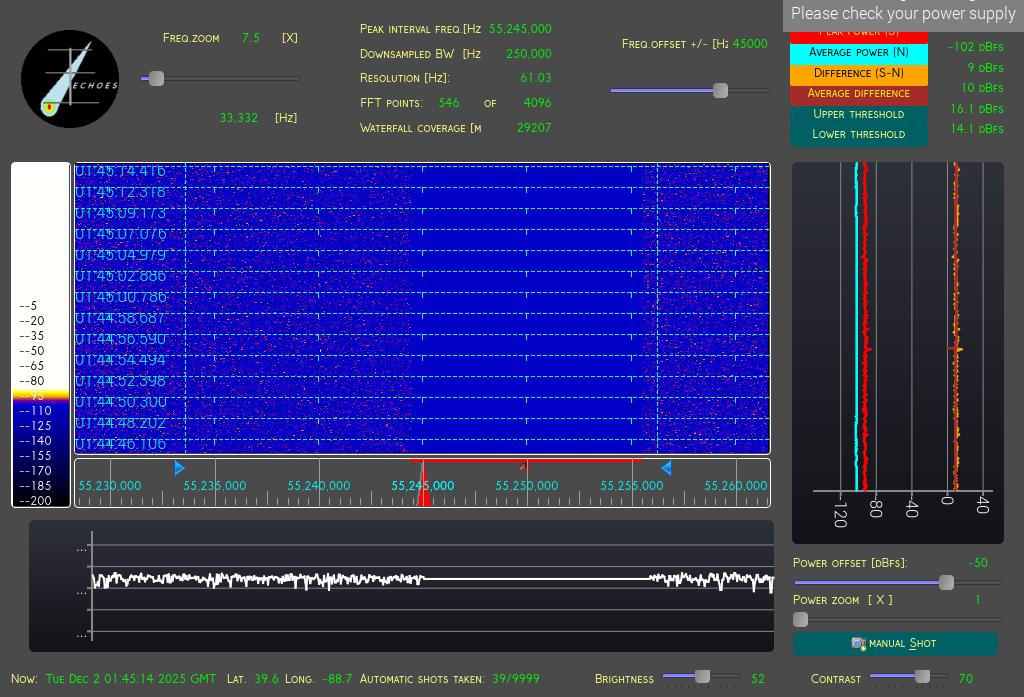Click the Freq. zoom slider handle
This screenshot has height=697, width=1024.
click(x=156, y=78)
